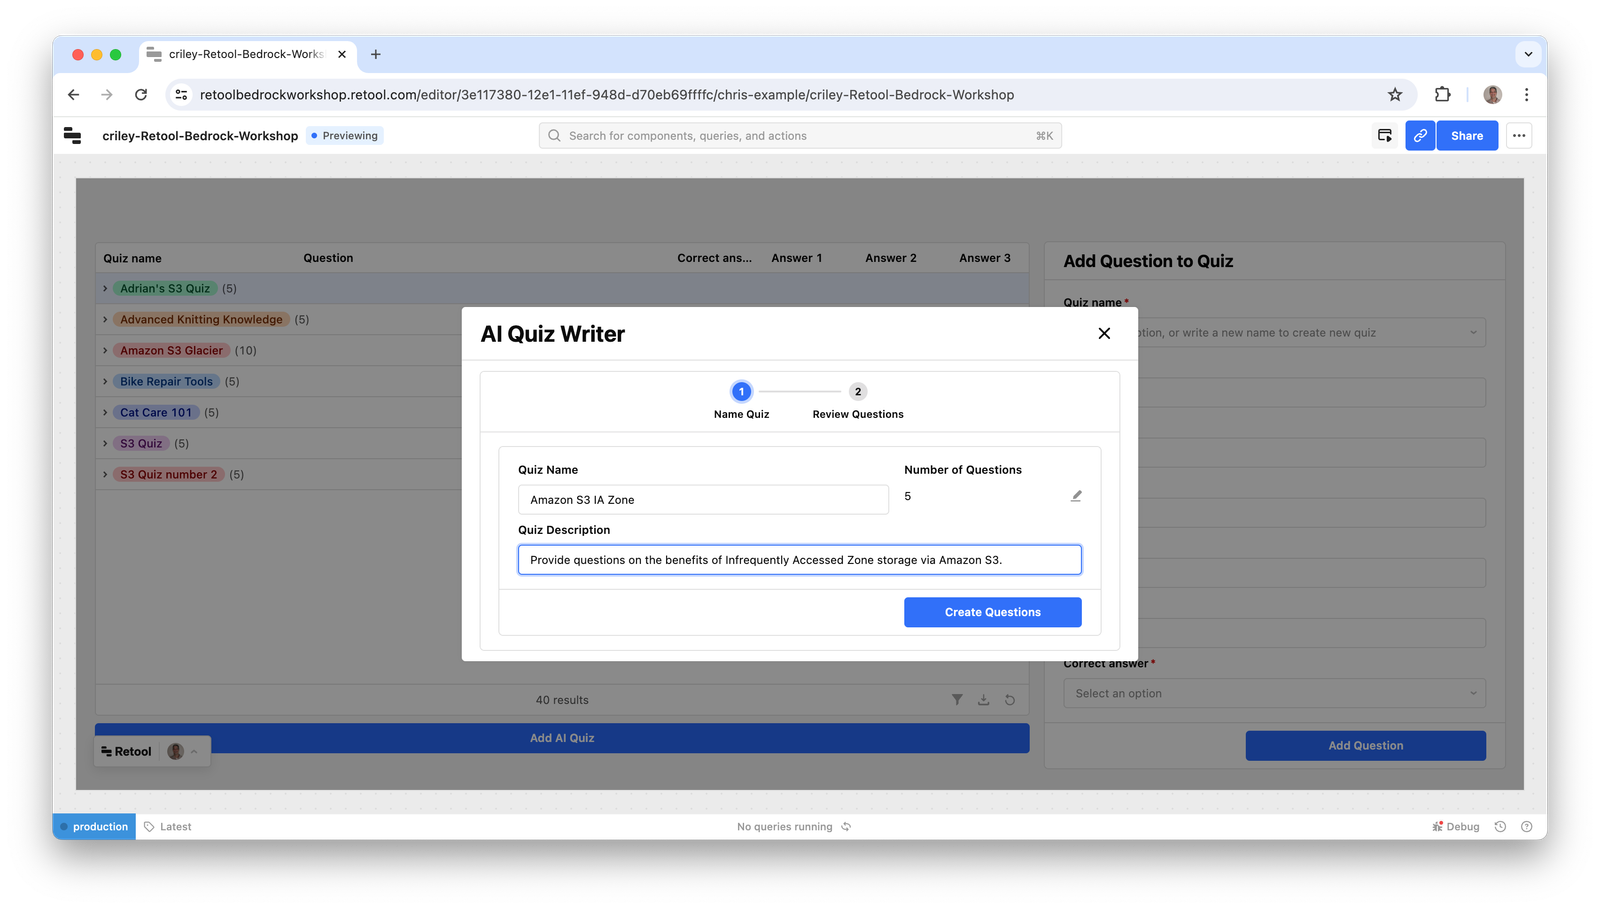Open Chrome profile avatar
1600x909 pixels.
point(1492,95)
